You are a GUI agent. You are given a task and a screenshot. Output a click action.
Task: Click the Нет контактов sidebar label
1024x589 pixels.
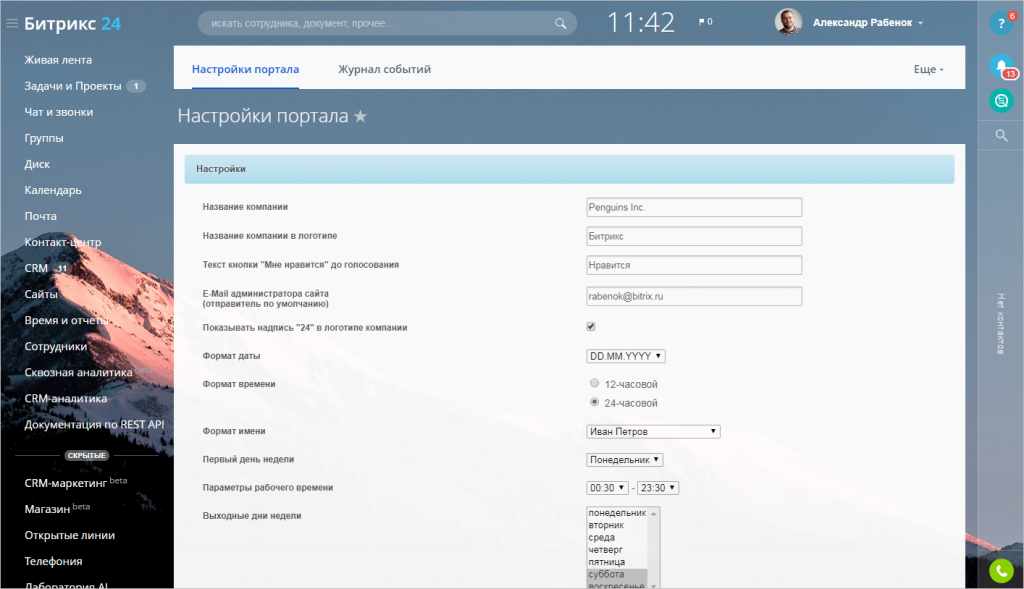(1000, 324)
